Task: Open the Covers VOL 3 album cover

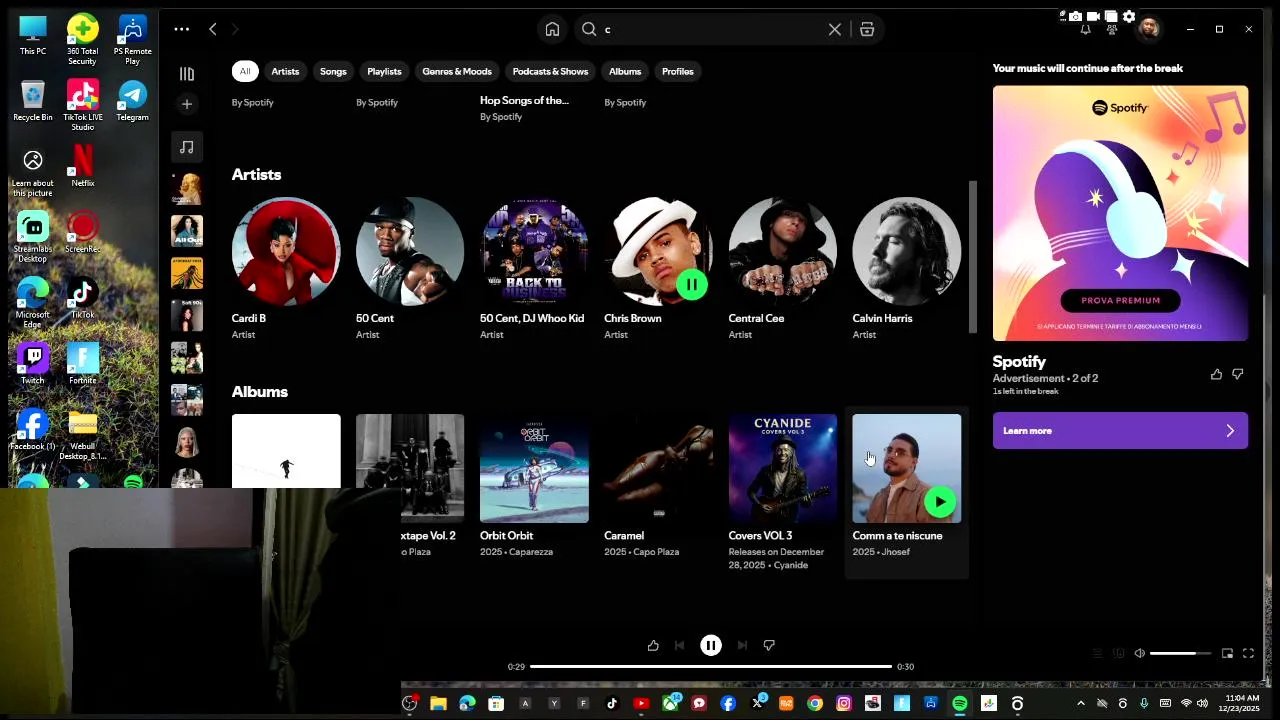Action: [782, 468]
